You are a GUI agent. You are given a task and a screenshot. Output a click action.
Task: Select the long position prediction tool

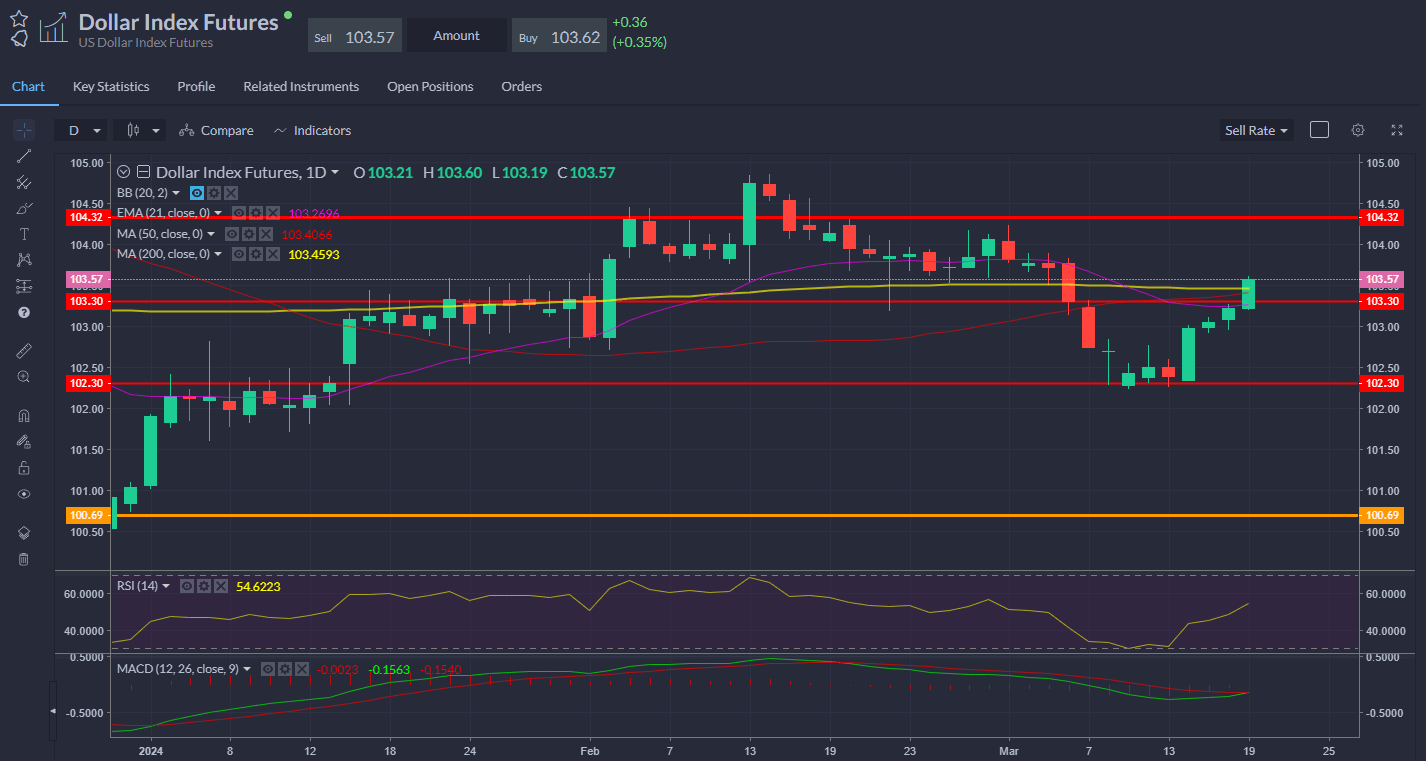click(x=24, y=286)
